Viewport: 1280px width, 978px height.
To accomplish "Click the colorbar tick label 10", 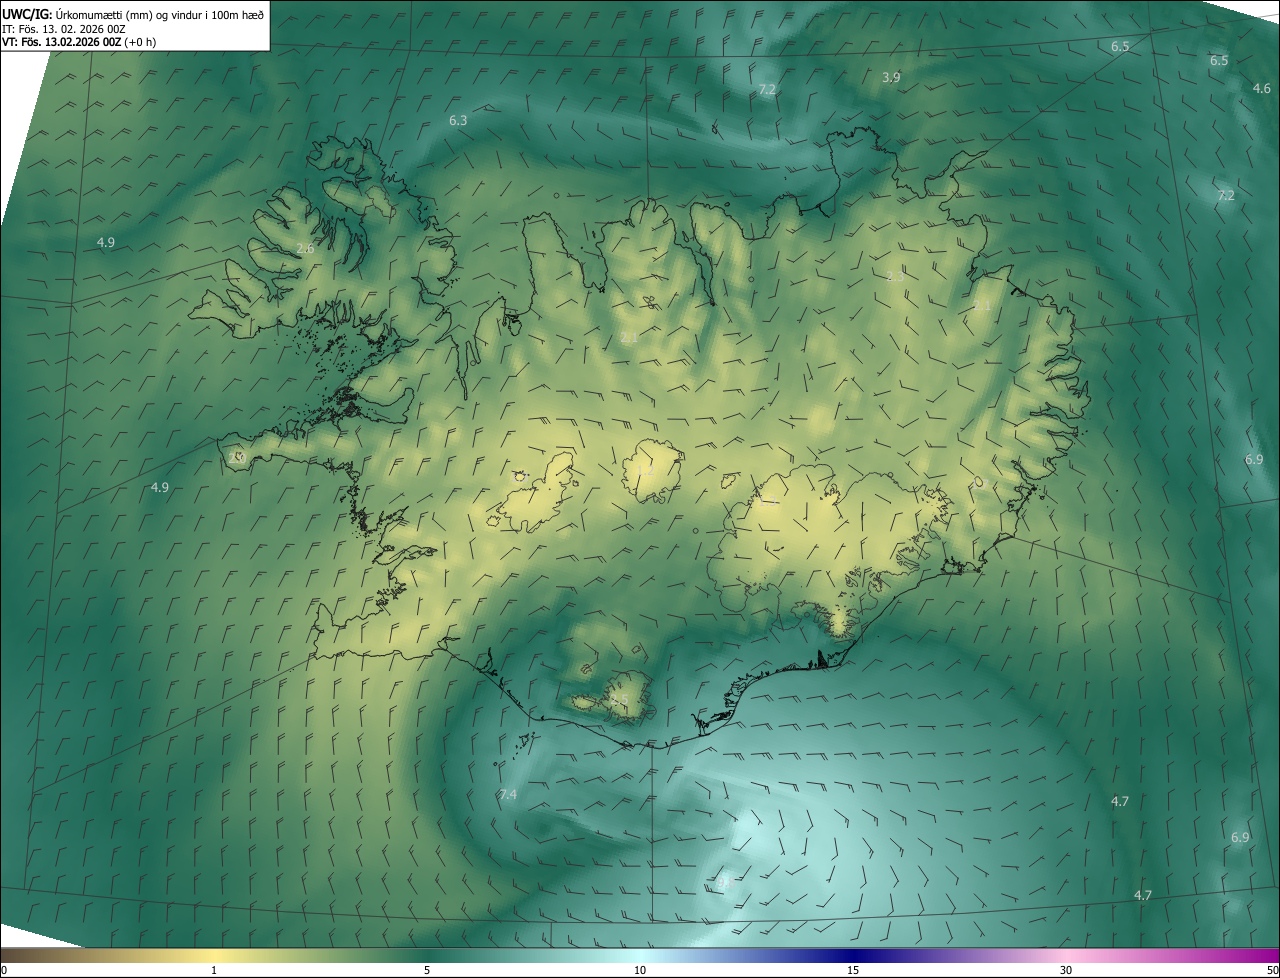I will (x=640, y=971).
